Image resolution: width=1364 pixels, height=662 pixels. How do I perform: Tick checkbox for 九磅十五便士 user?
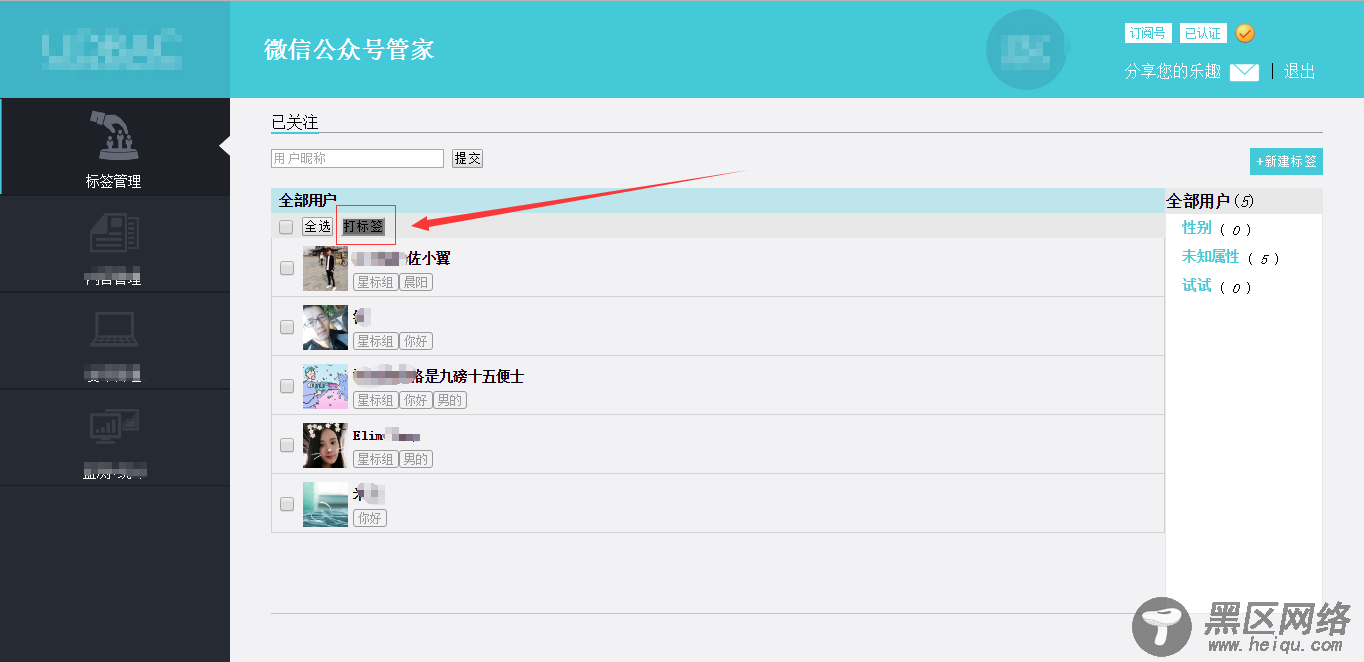[x=287, y=386]
